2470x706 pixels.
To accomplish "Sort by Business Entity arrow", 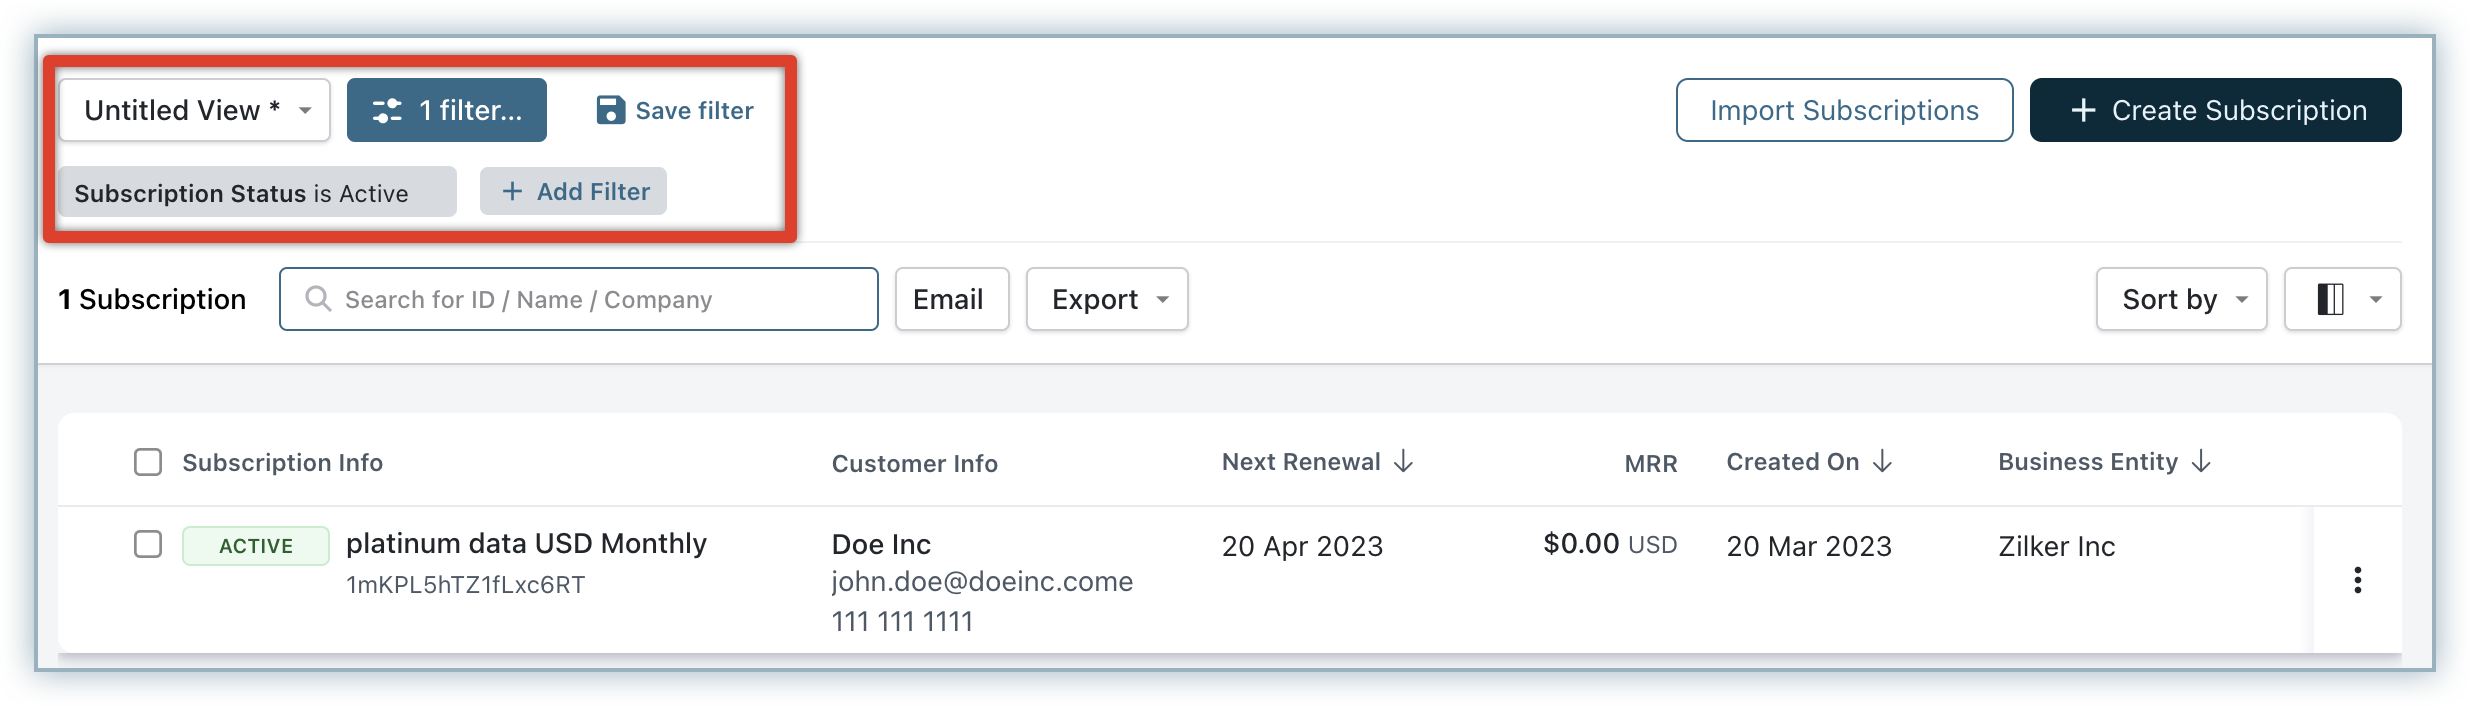I will (2201, 461).
